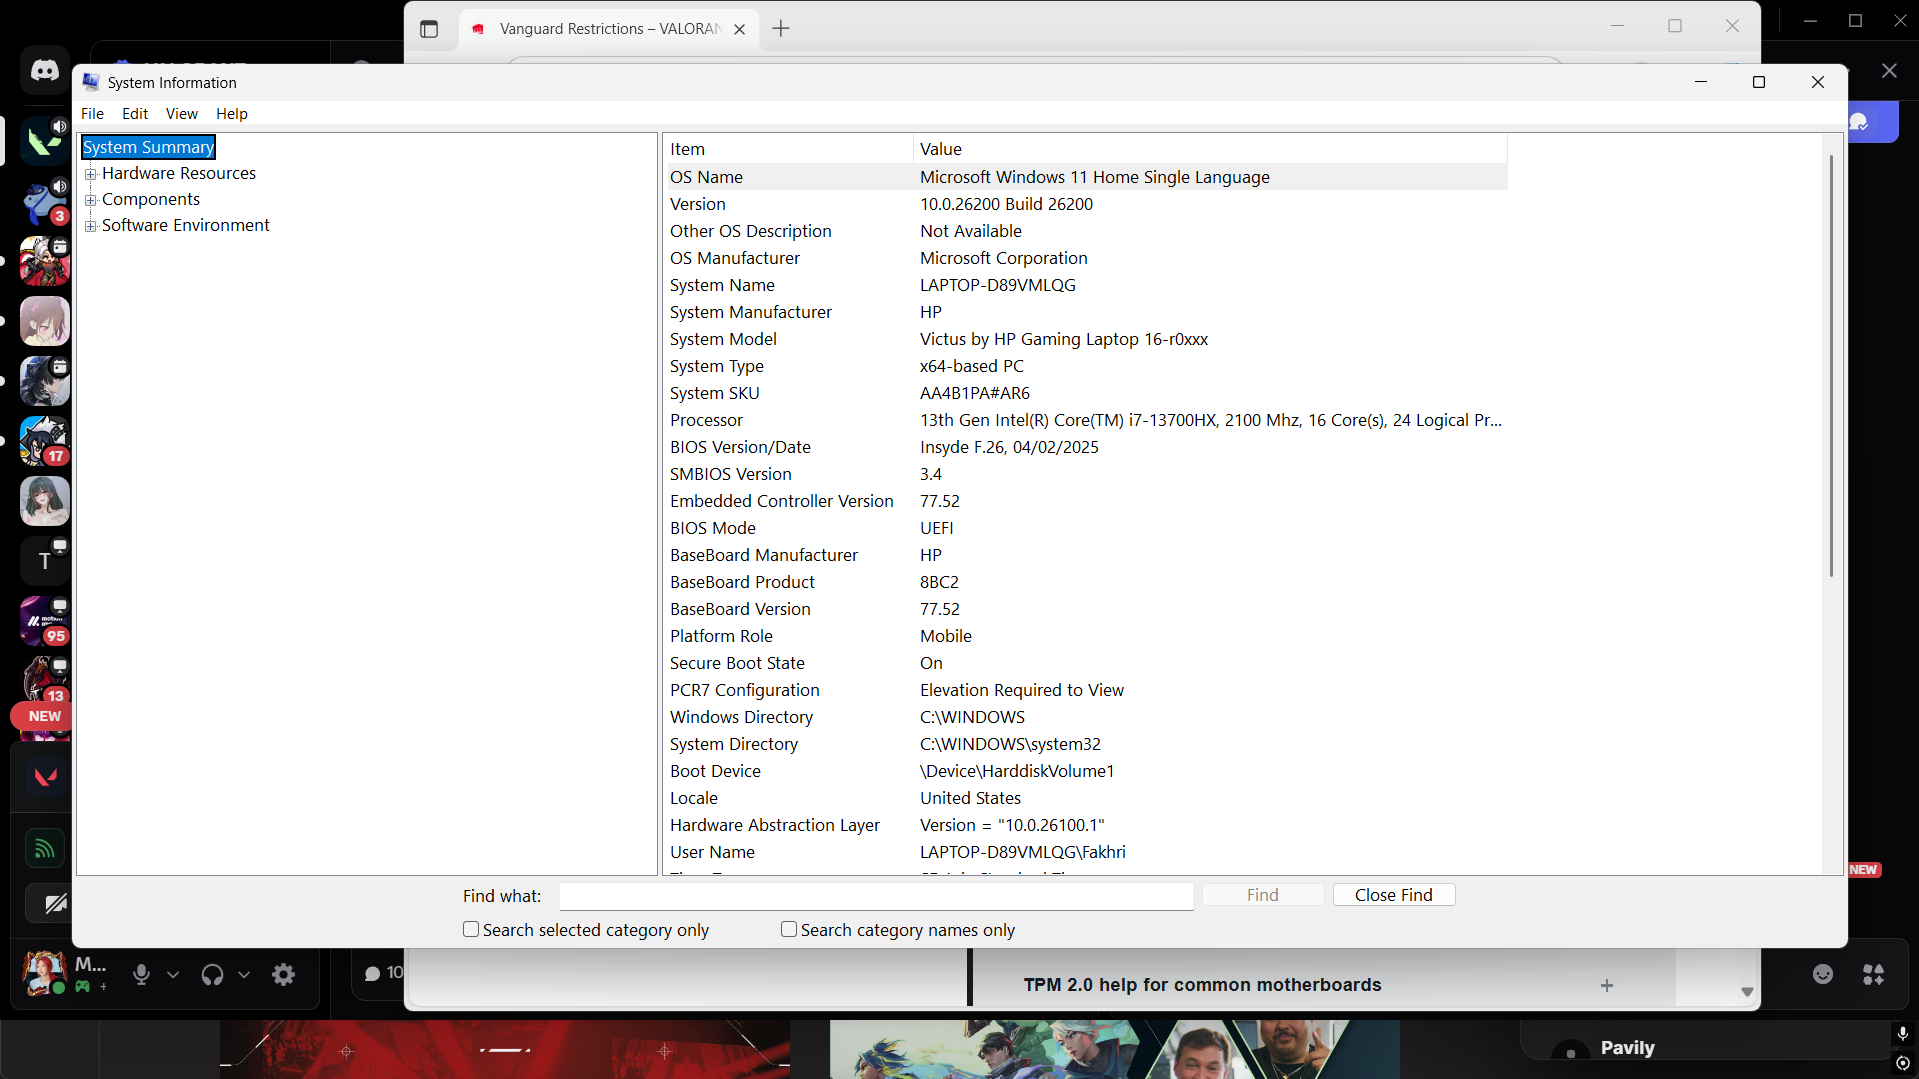Viewport: 1919px width, 1079px height.
Task: Open the Help menu
Action: coord(232,114)
